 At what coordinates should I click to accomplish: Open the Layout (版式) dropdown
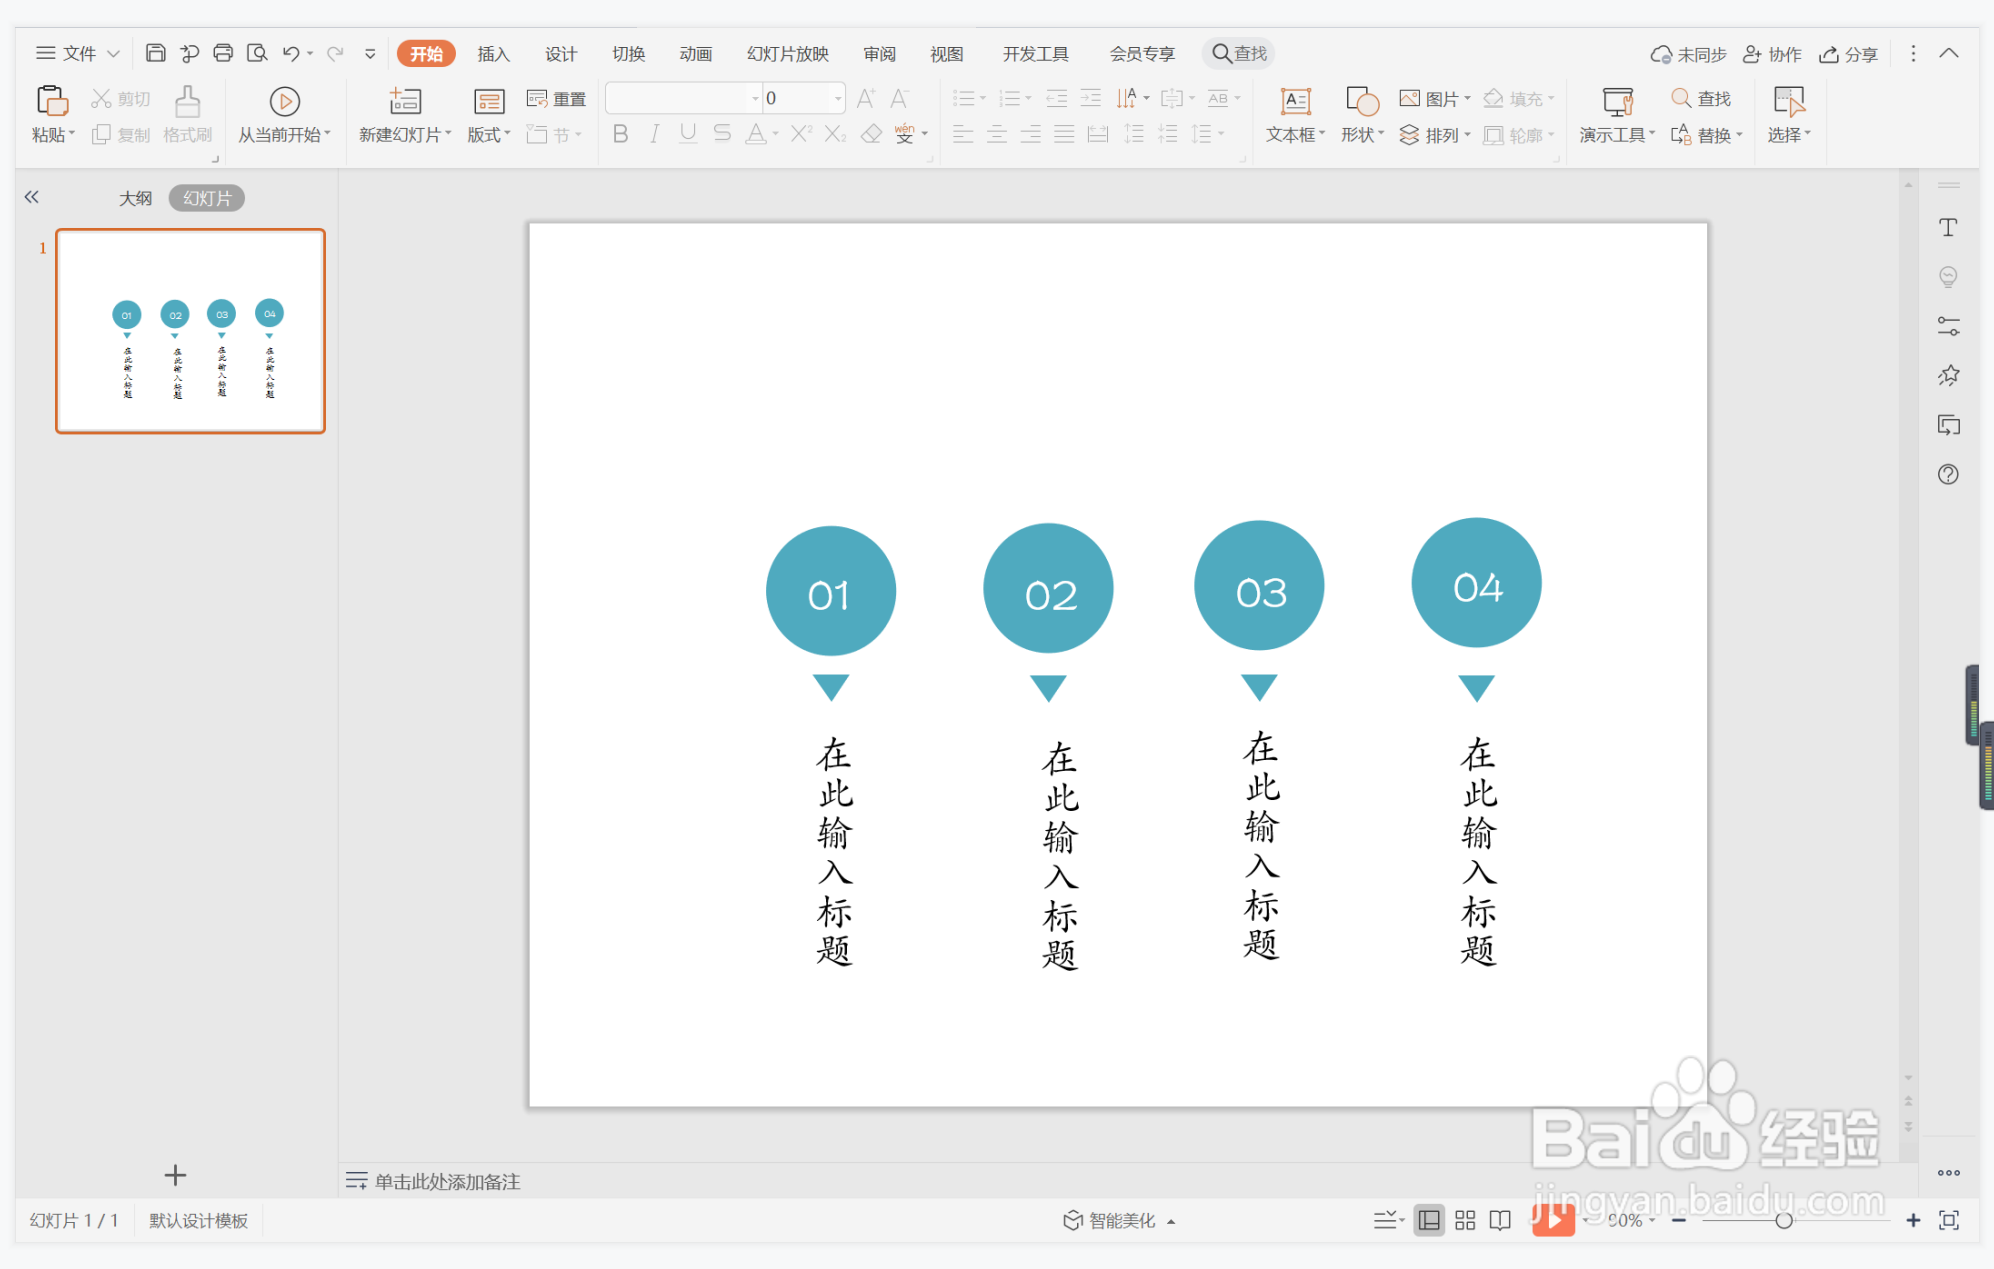pos(489,134)
